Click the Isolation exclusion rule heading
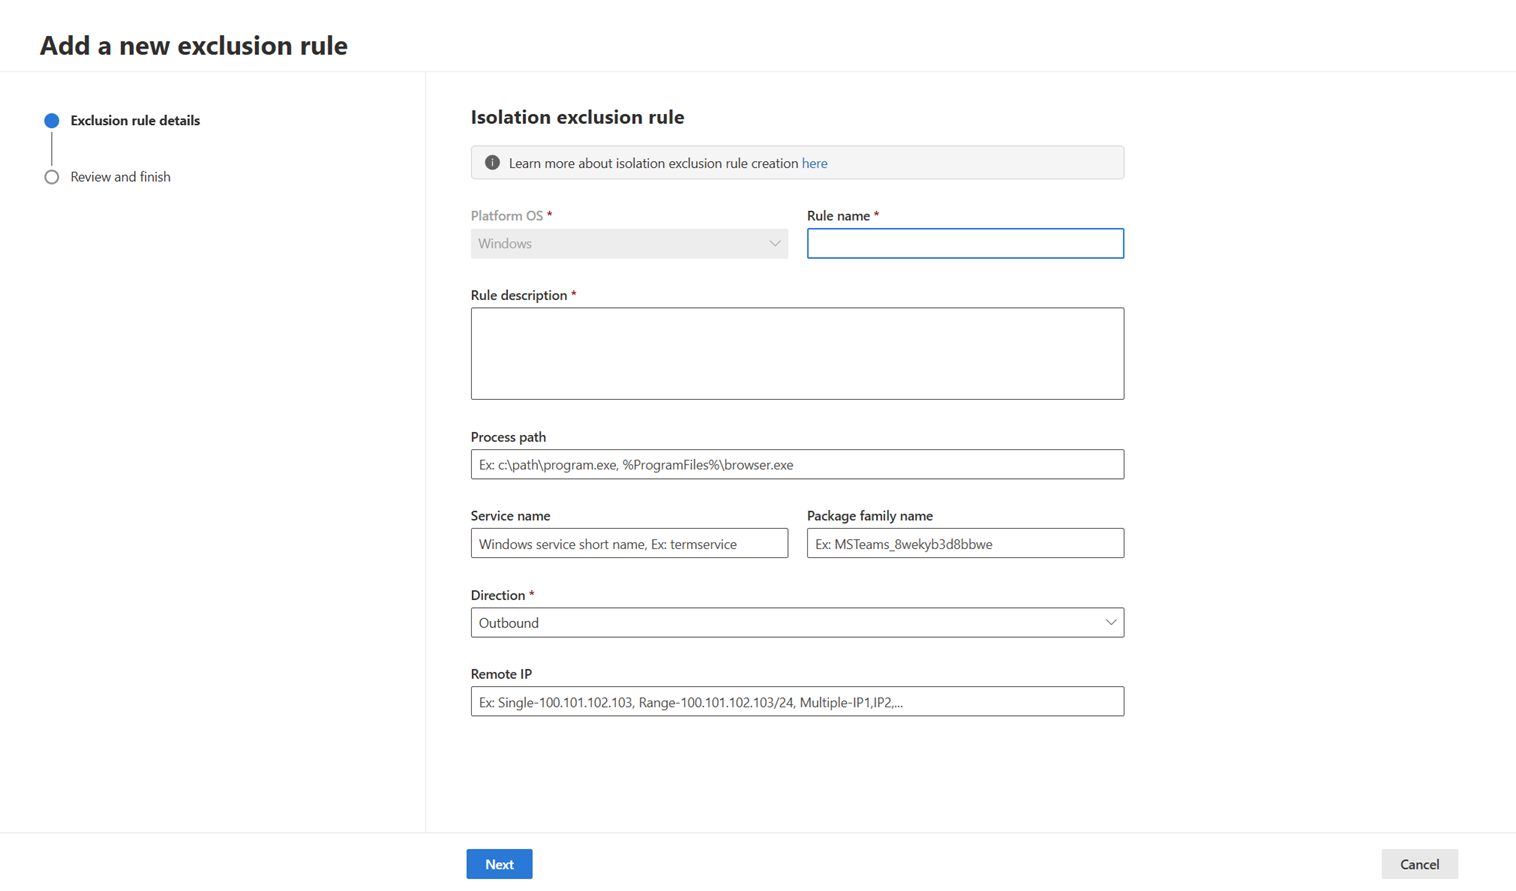The image size is (1516, 891). pyautogui.click(x=577, y=117)
